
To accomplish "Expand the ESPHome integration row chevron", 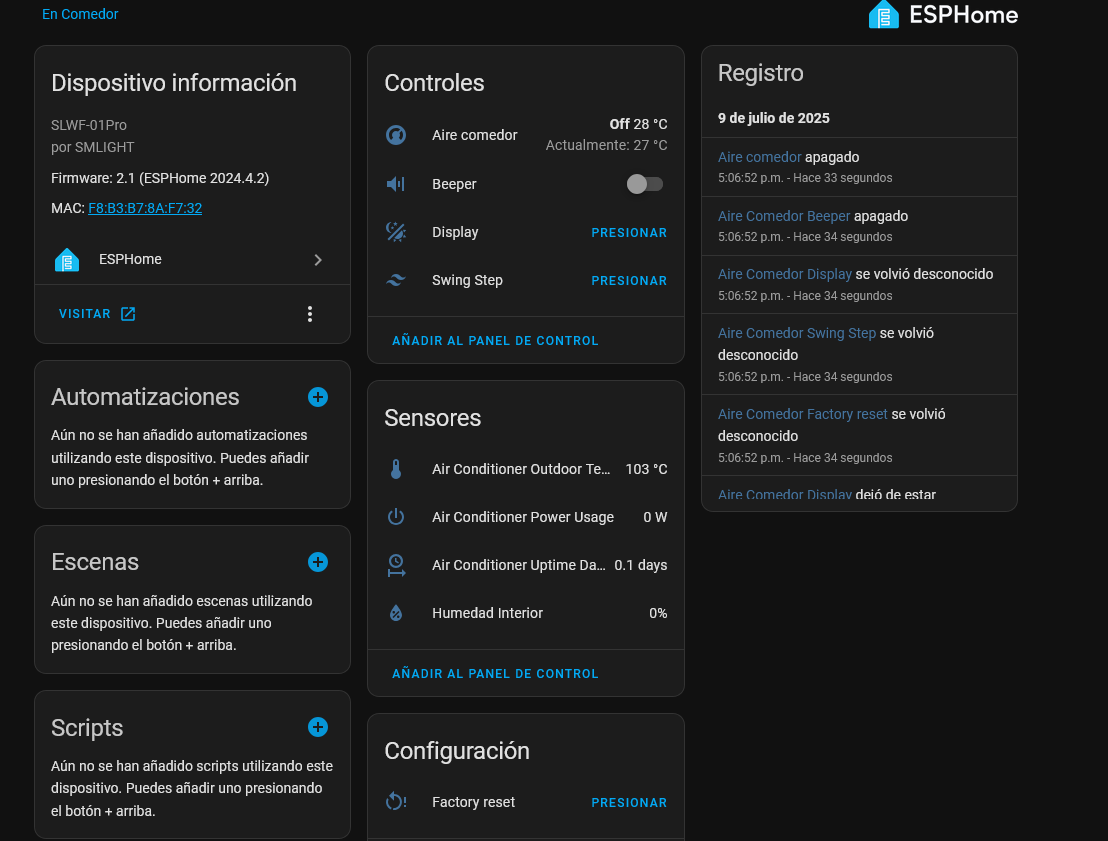I will (x=318, y=260).
